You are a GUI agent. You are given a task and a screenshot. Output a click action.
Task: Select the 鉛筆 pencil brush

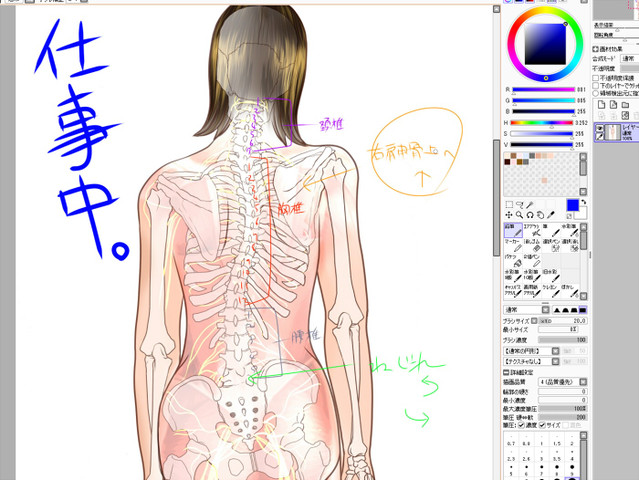[x=513, y=230]
